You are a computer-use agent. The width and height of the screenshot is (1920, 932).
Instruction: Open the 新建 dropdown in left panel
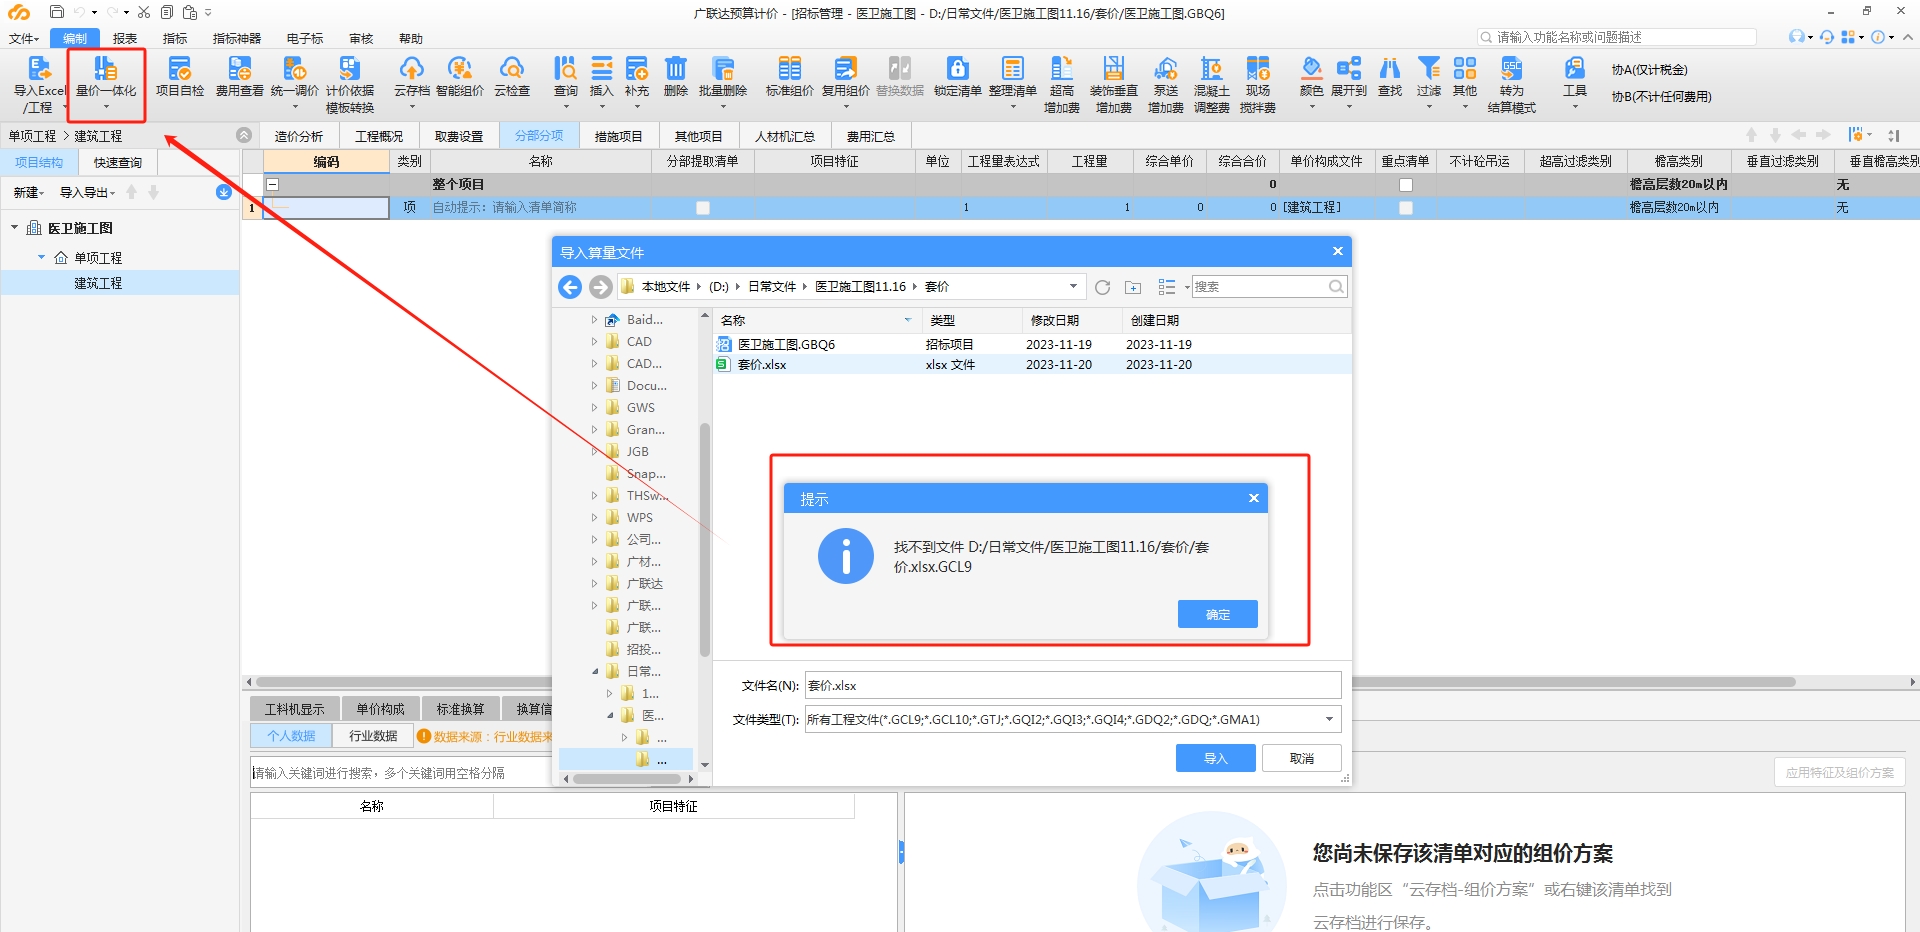coord(28,192)
